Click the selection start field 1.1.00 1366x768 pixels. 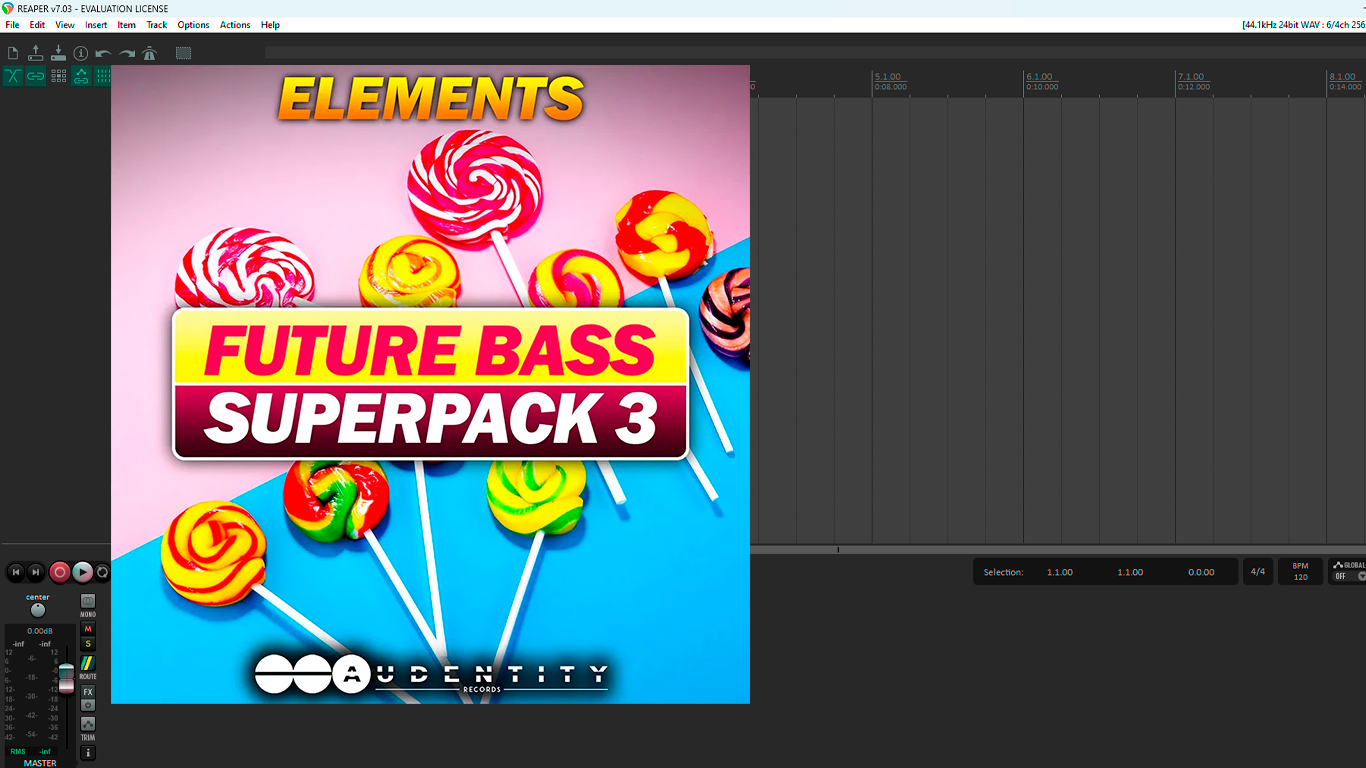(1060, 572)
